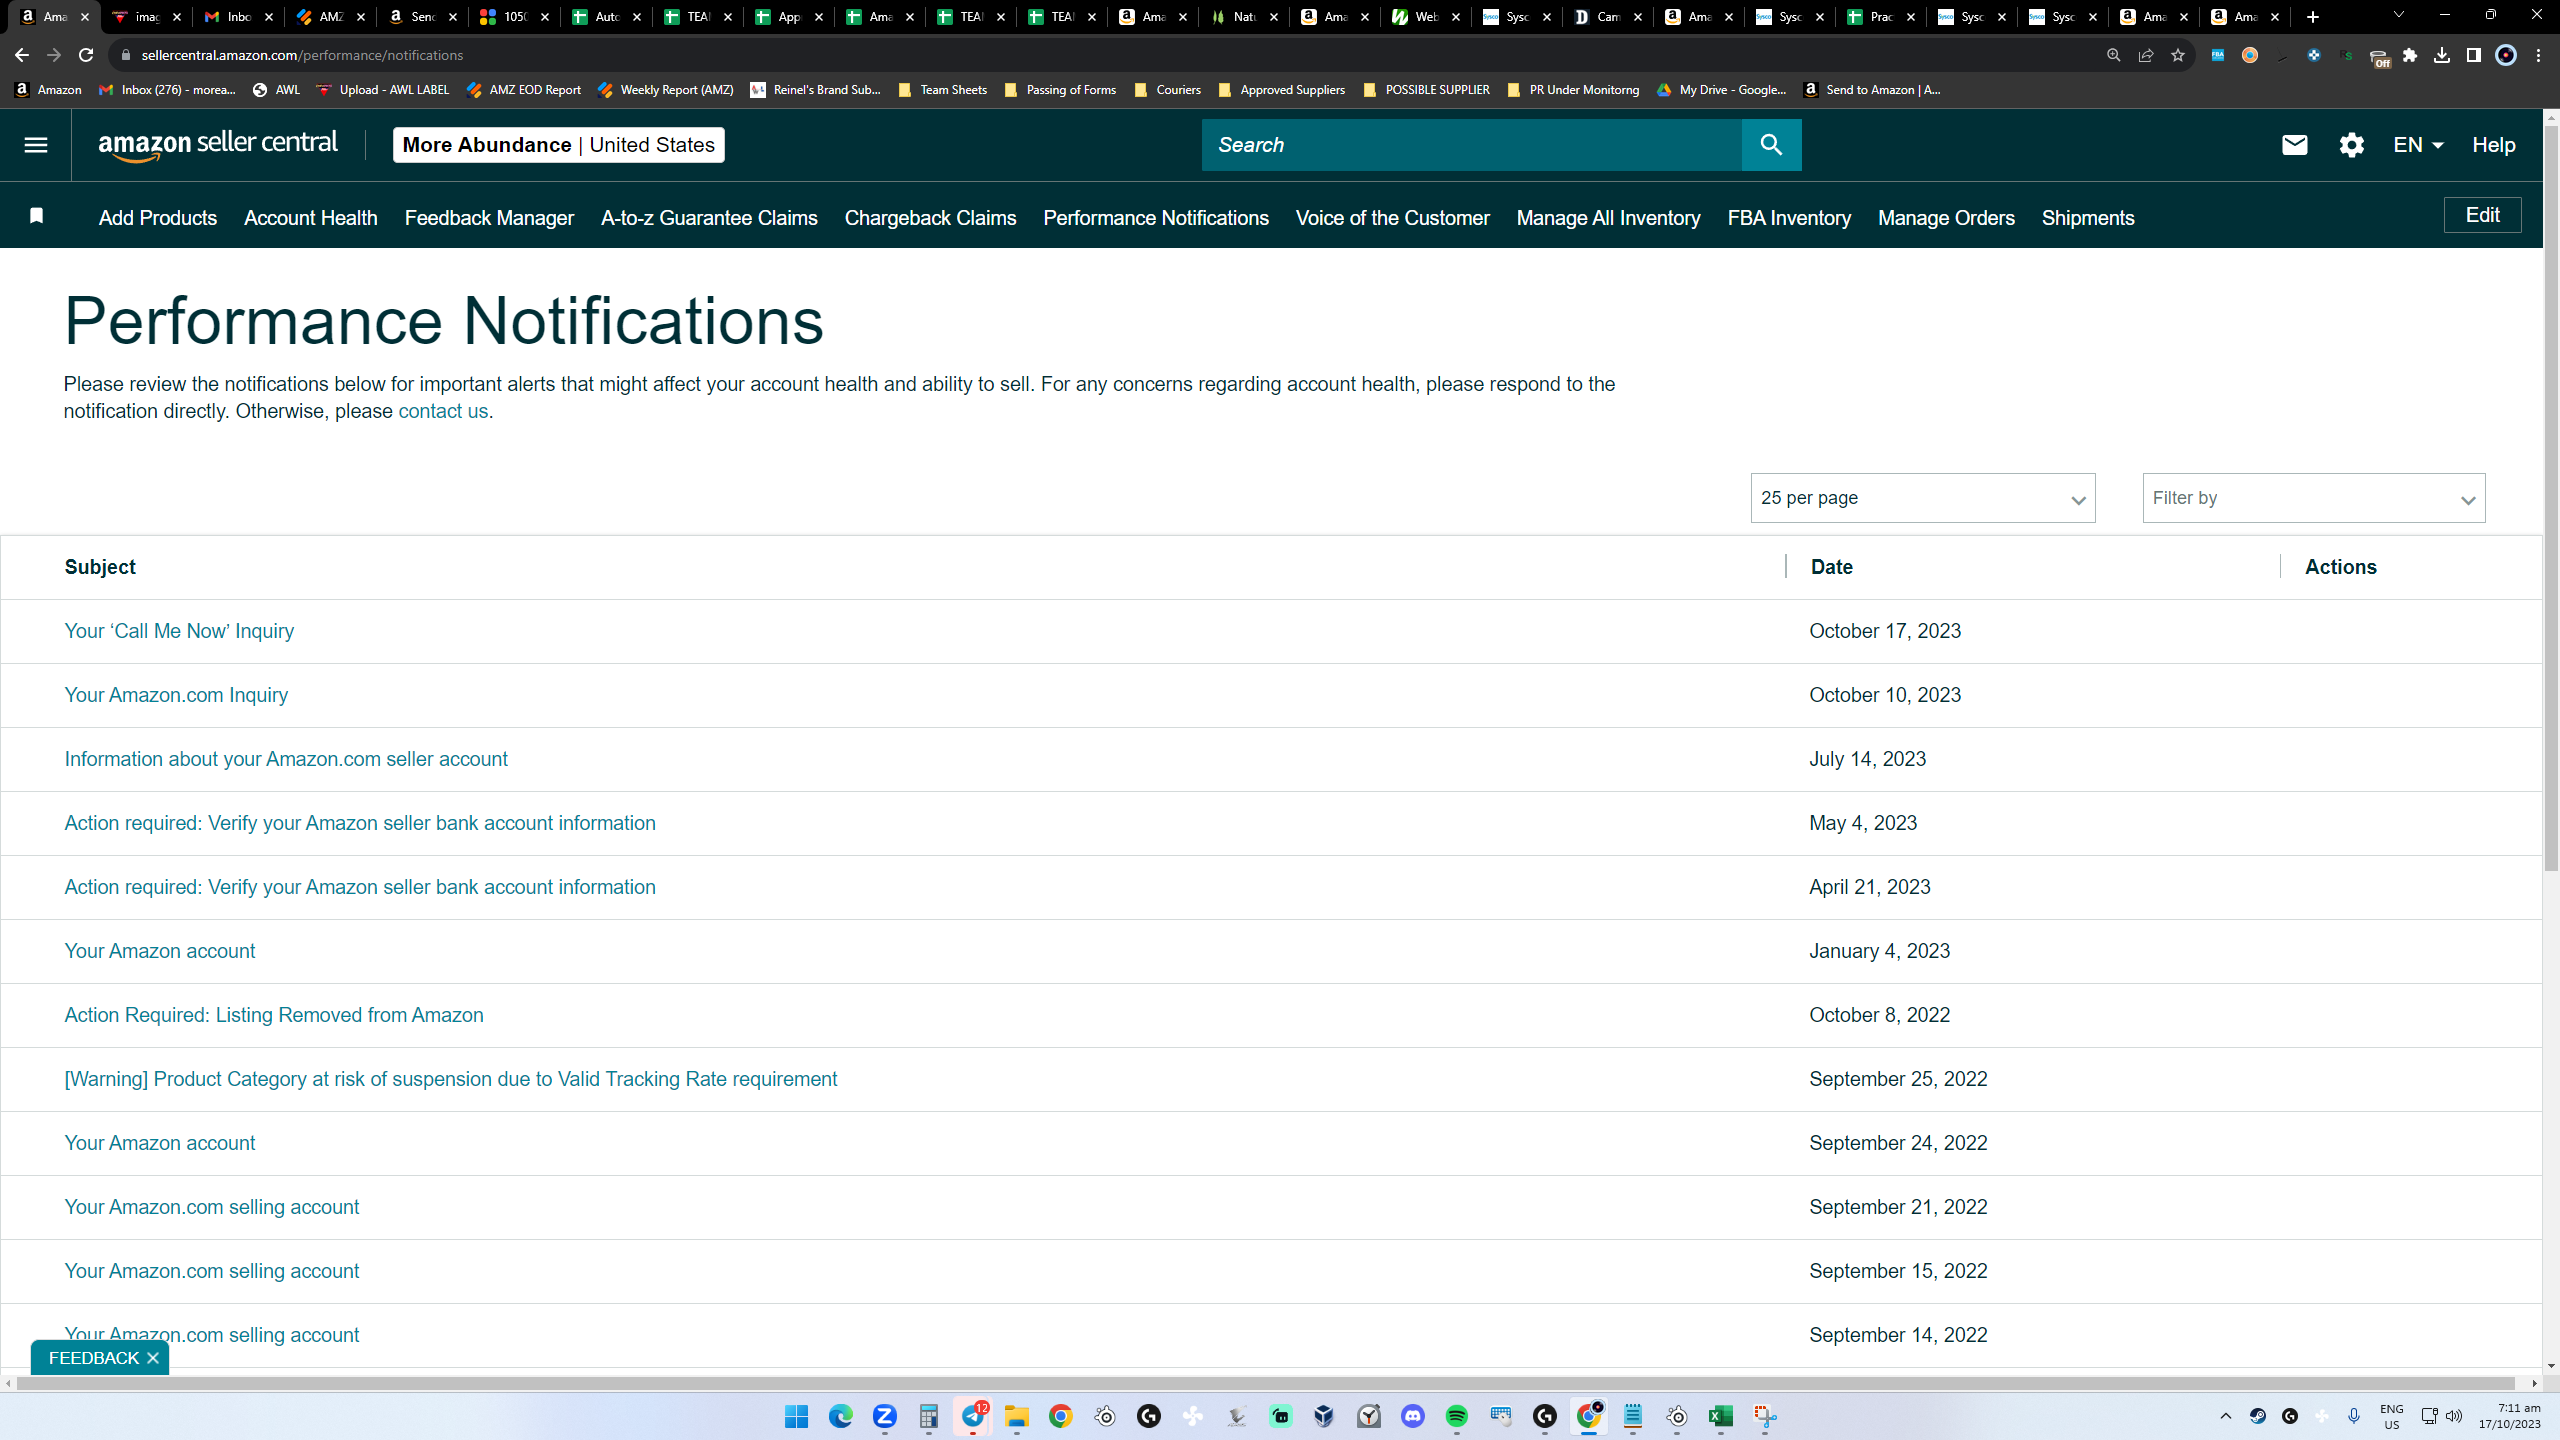Click the Amazon Seller Central logo
This screenshot has height=1440, width=2560.
tap(218, 145)
